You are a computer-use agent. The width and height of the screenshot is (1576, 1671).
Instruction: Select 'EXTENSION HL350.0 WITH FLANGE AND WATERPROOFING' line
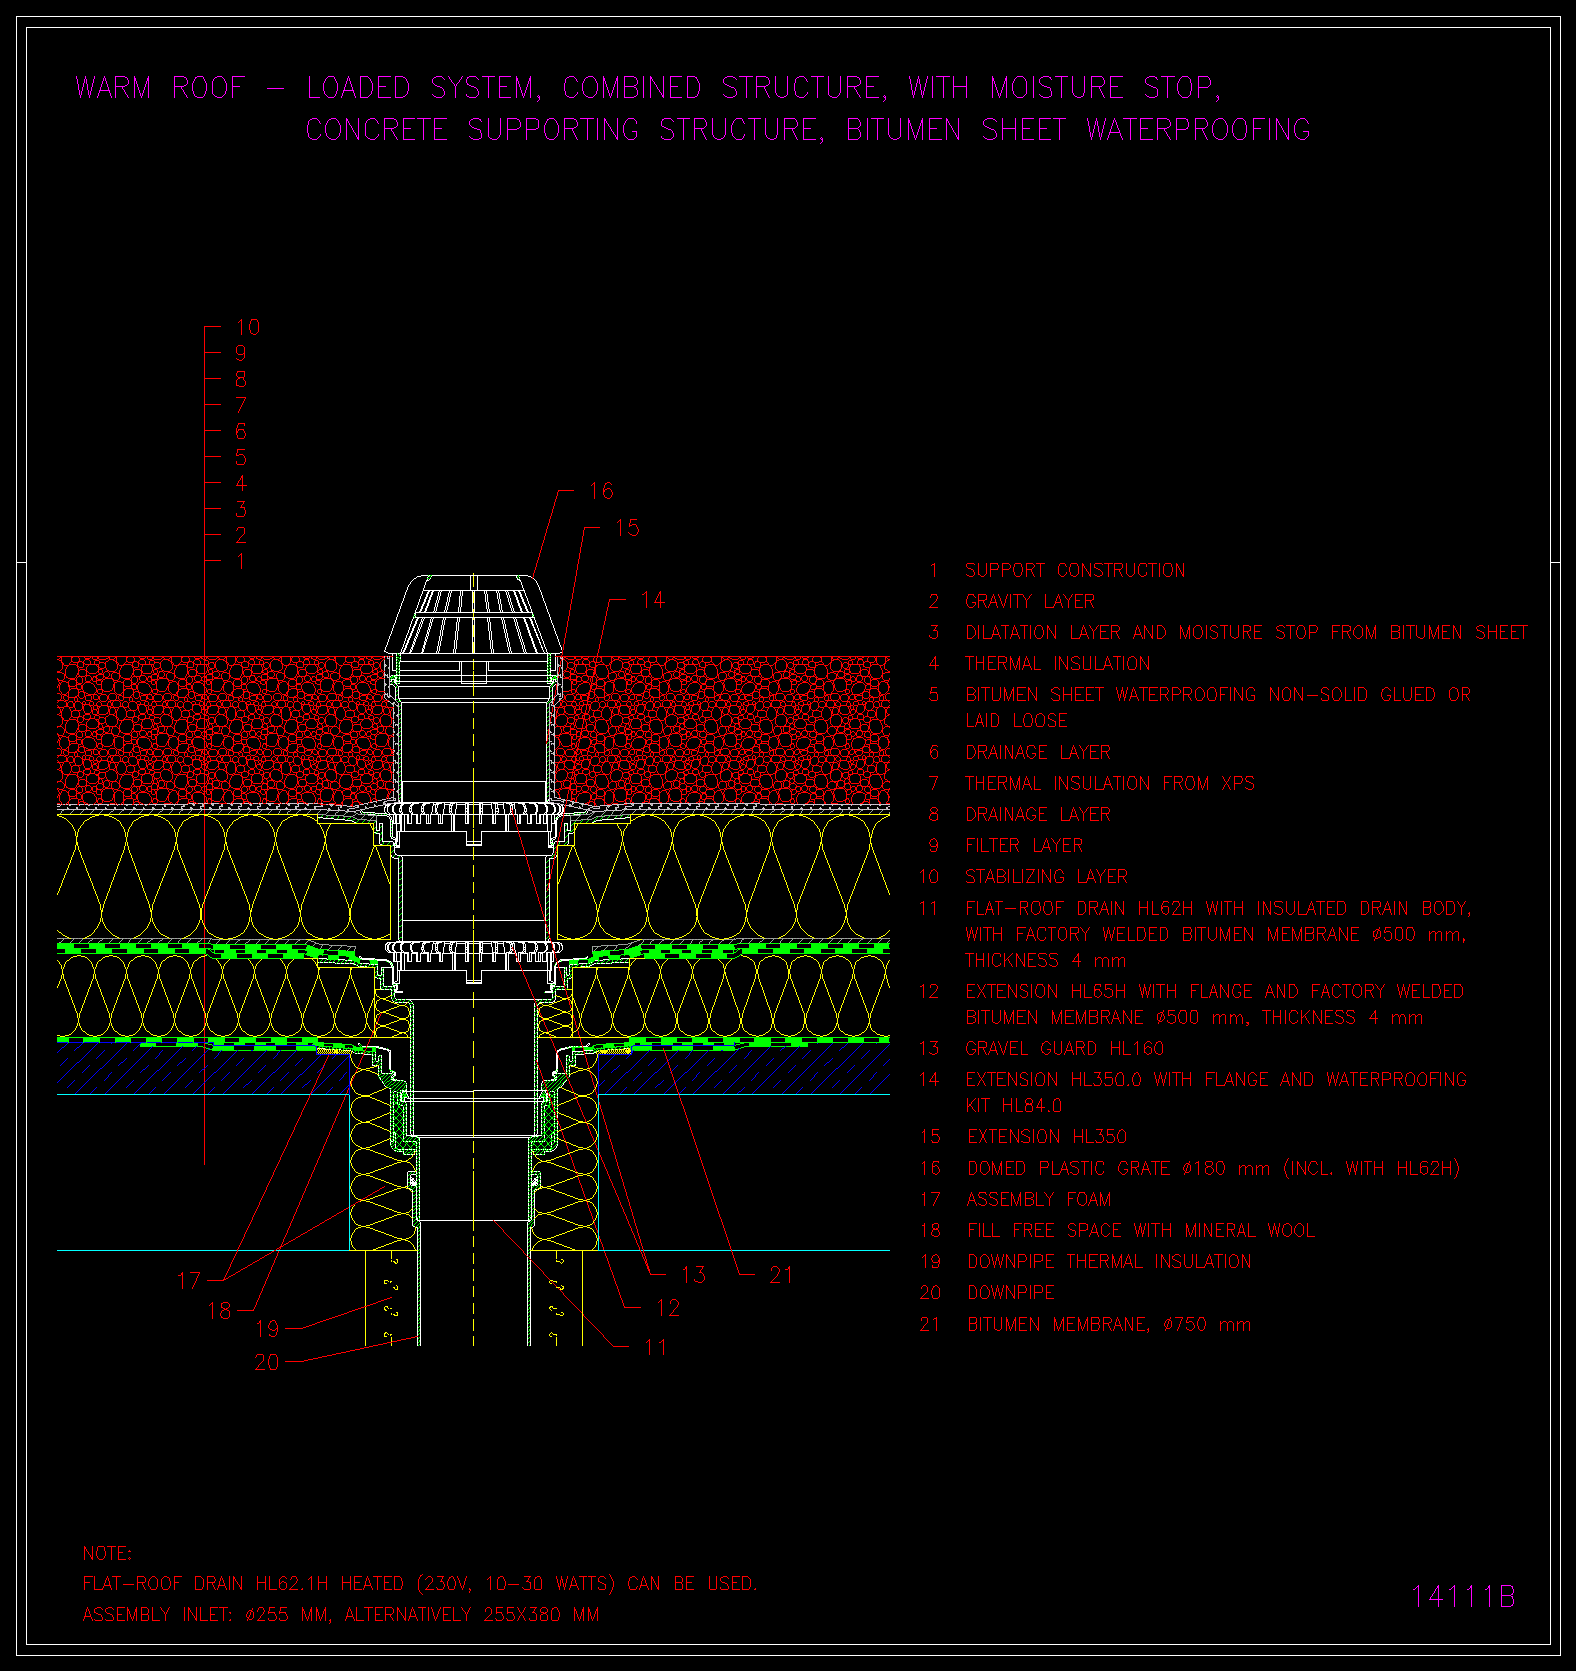pos(1216,1080)
